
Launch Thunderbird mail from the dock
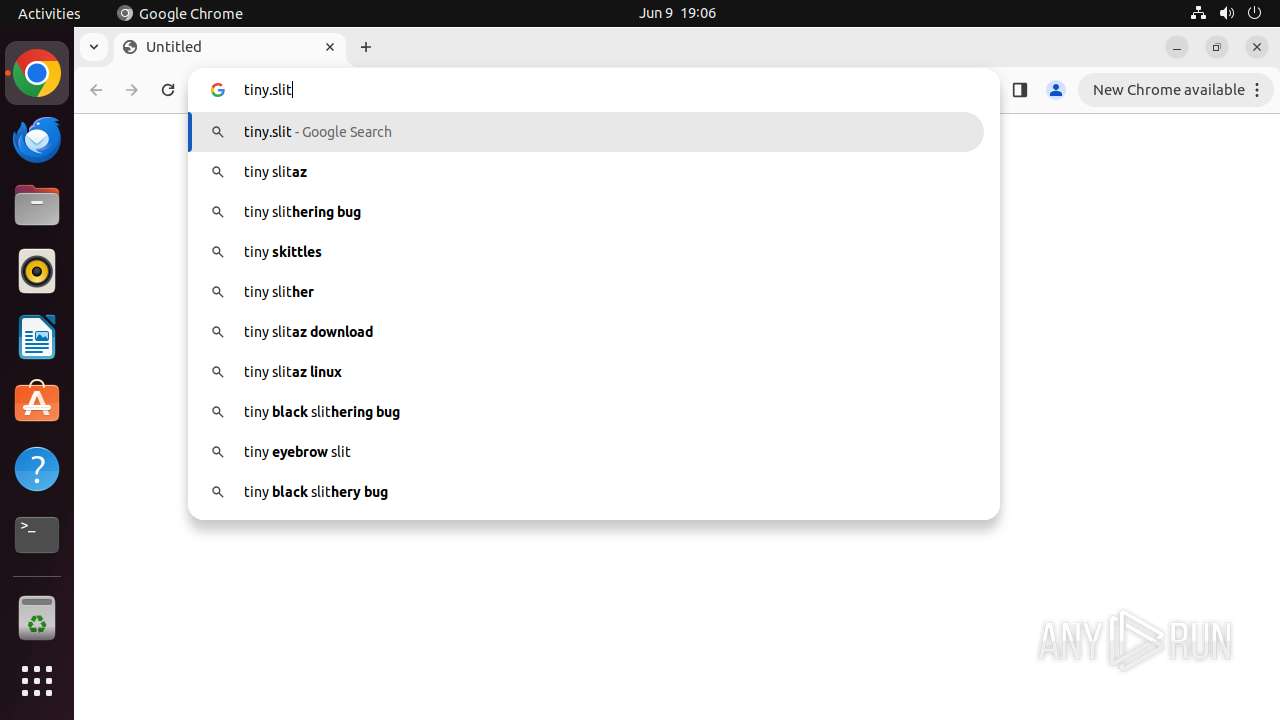pyautogui.click(x=37, y=139)
